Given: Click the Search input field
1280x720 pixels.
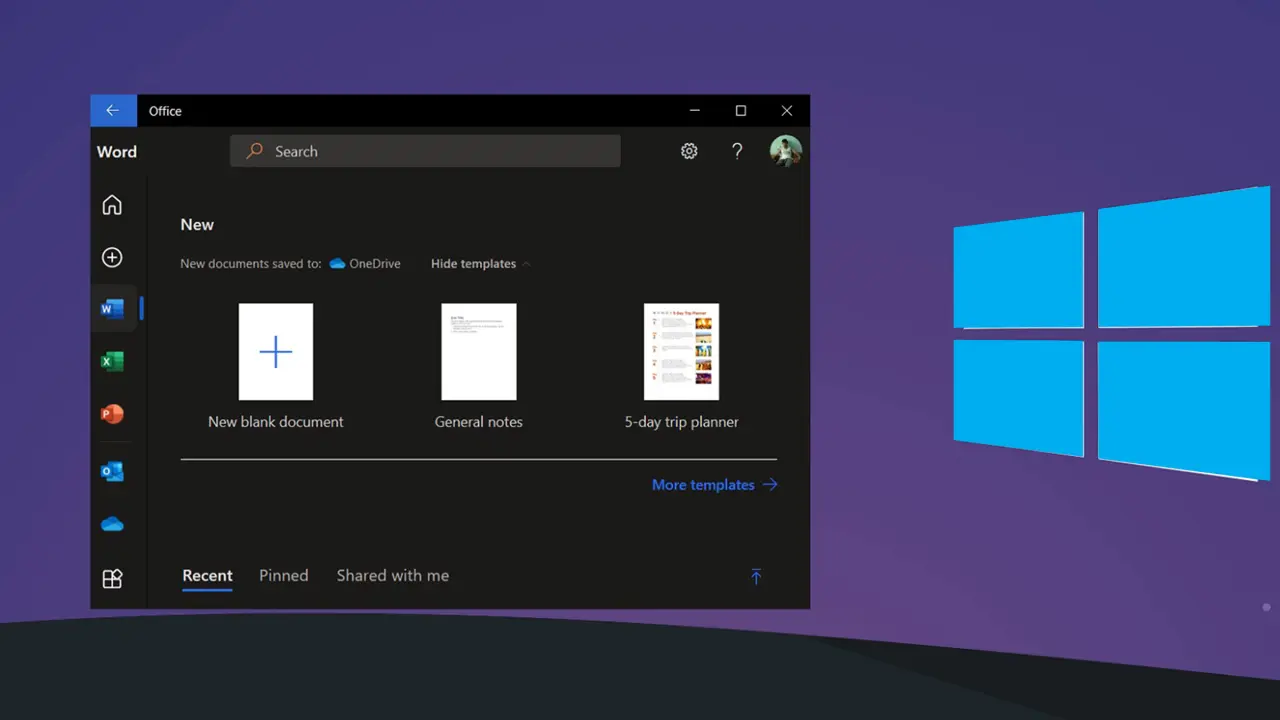Looking at the screenshot, I should (x=425, y=151).
